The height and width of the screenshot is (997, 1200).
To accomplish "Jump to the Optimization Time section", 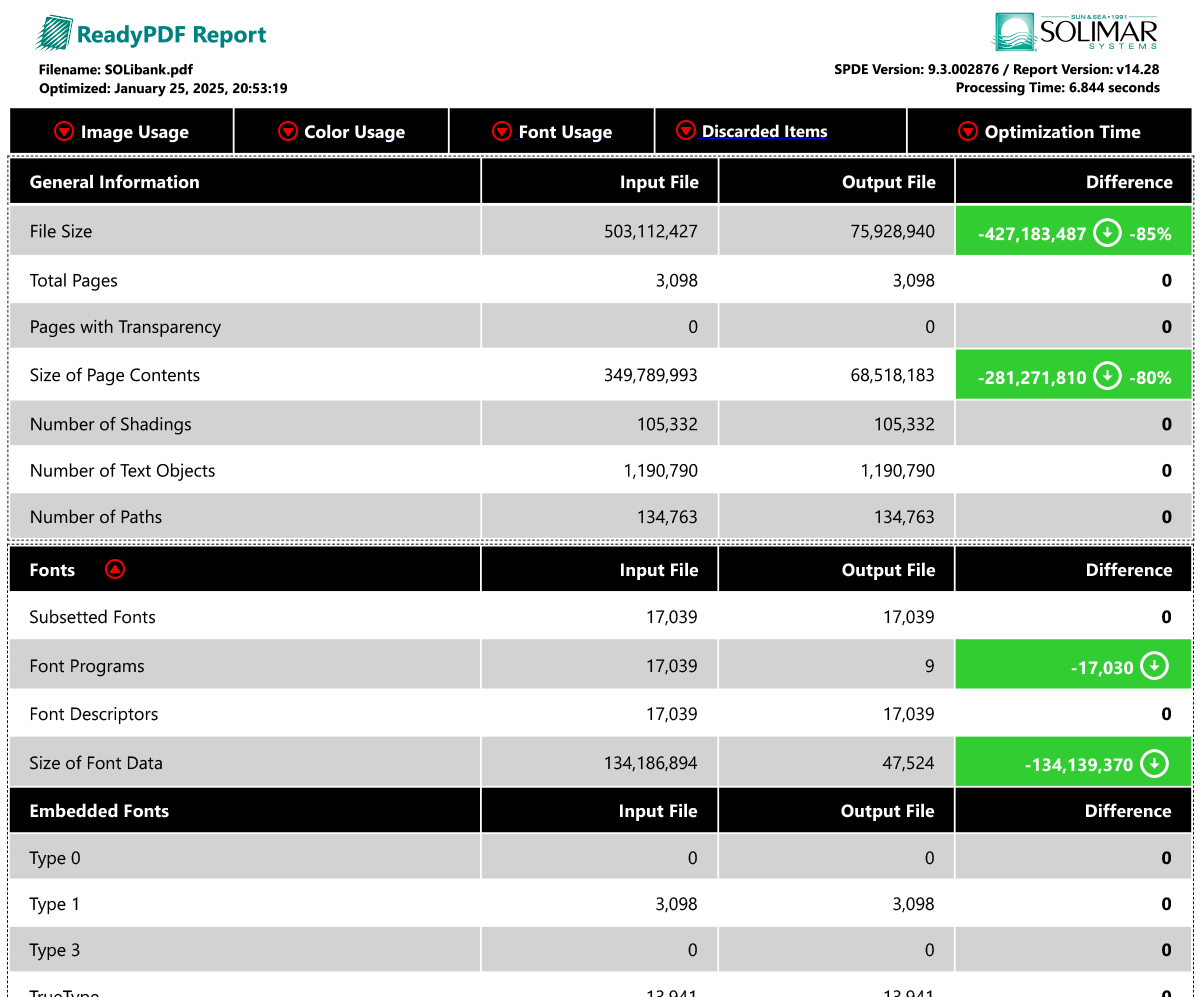I will click(1062, 132).
